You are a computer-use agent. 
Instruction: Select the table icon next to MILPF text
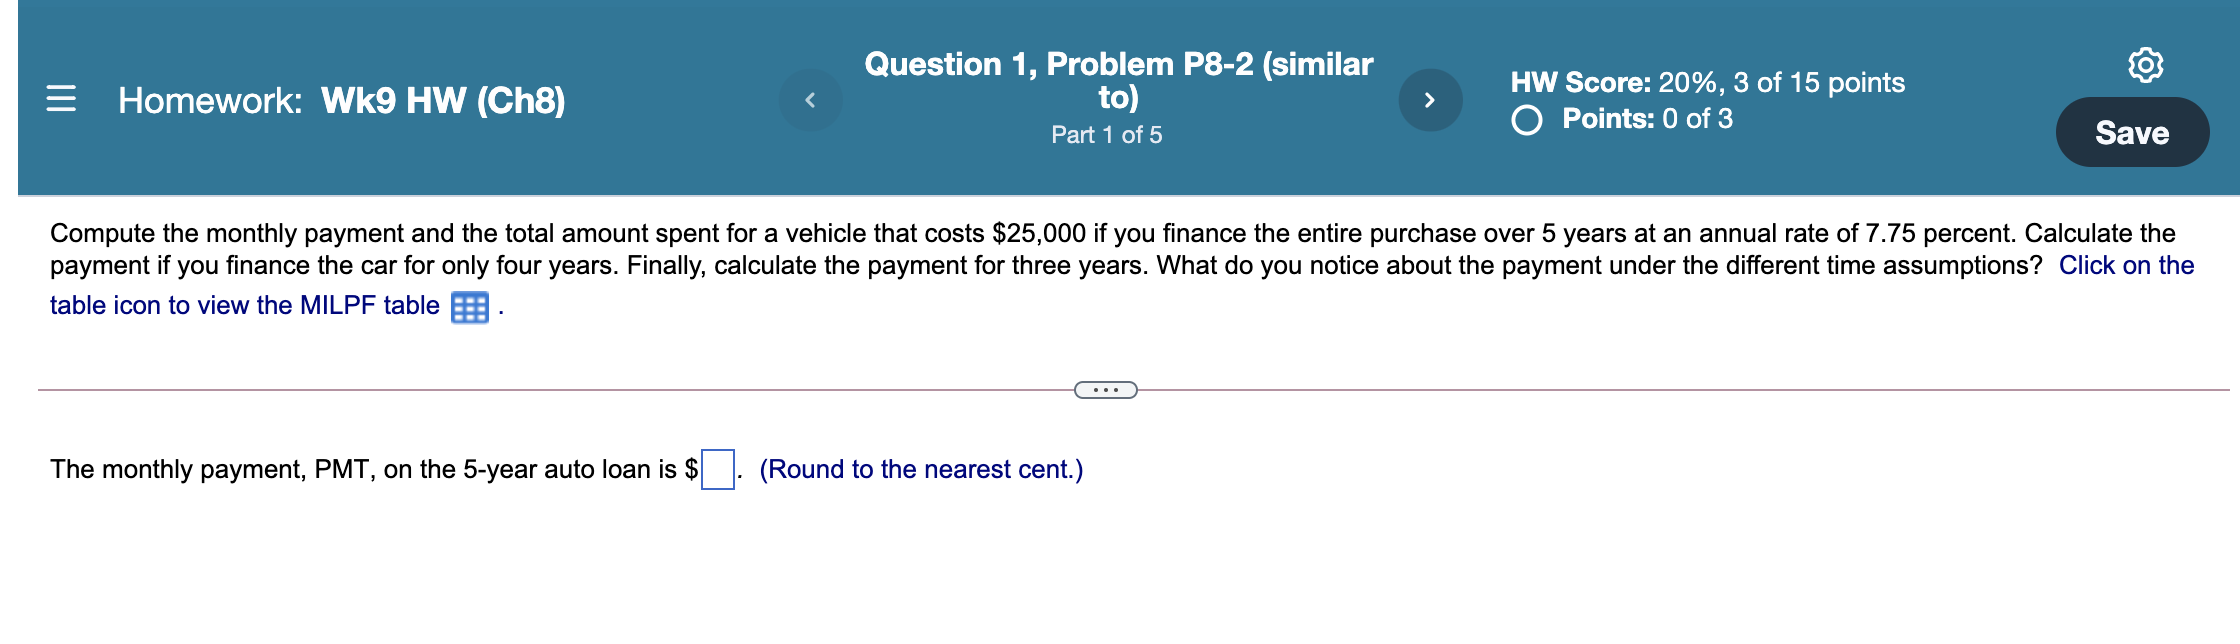click(470, 305)
